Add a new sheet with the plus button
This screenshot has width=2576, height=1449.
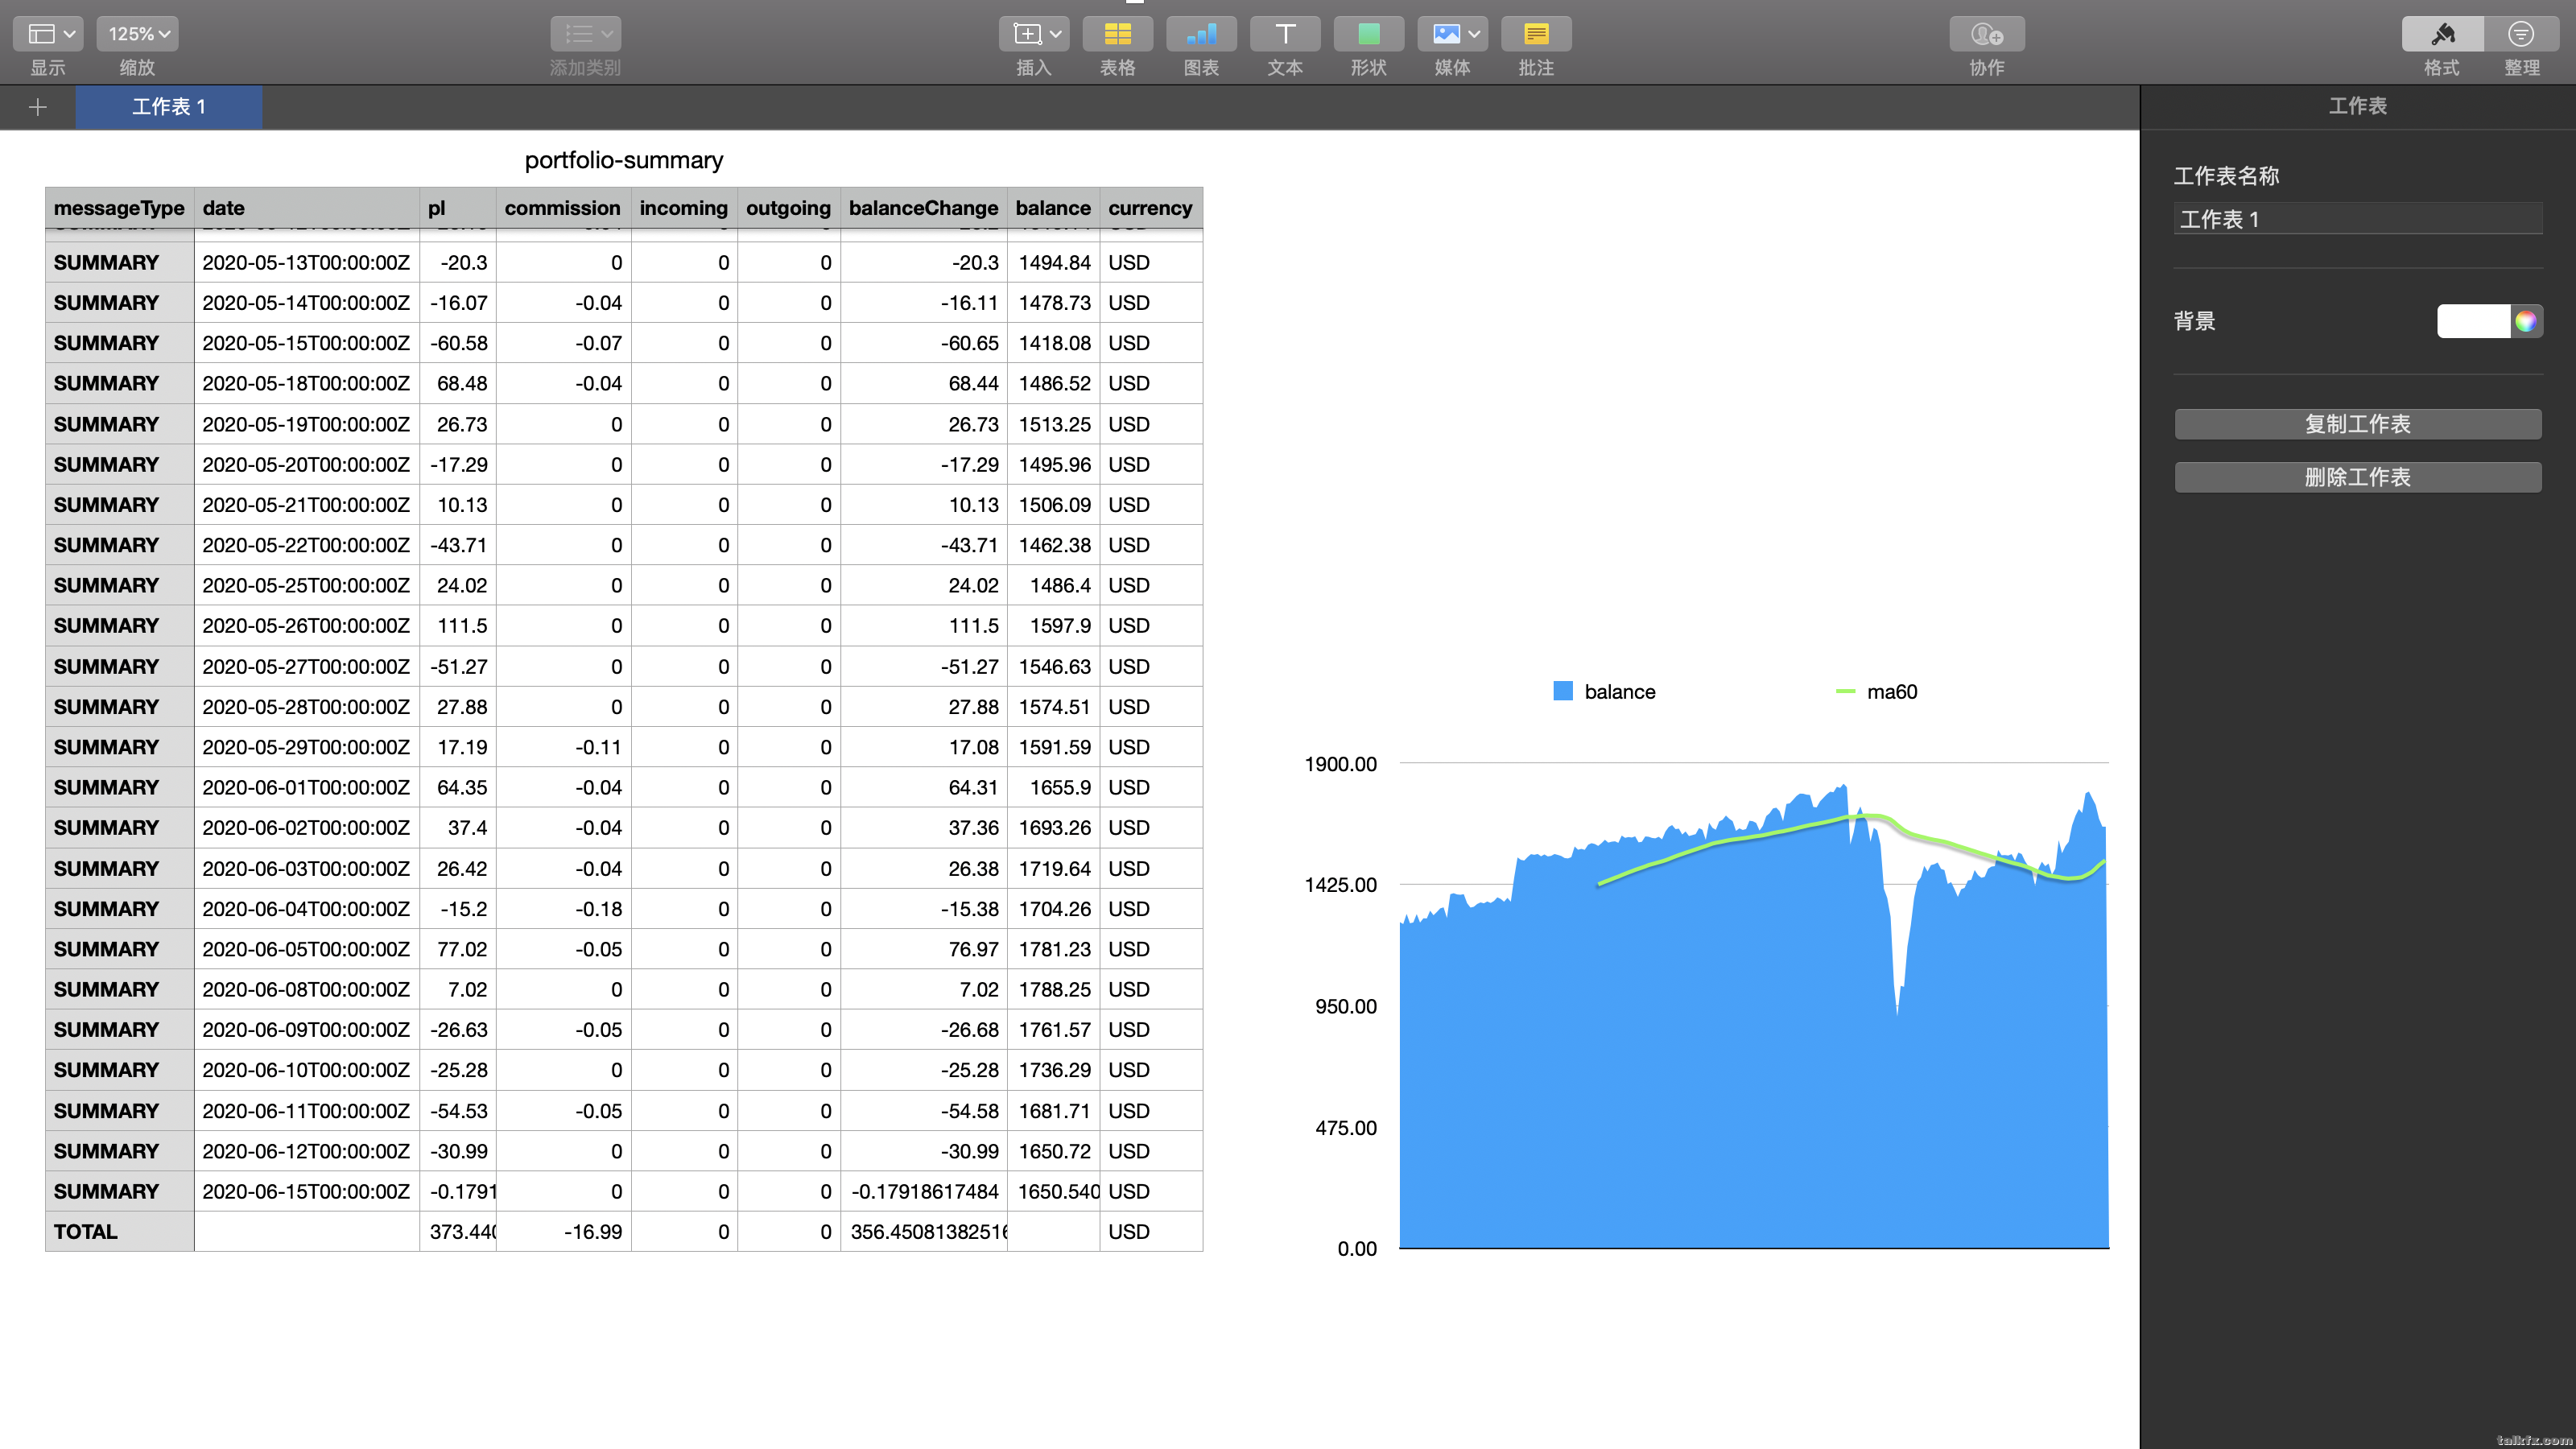point(38,107)
